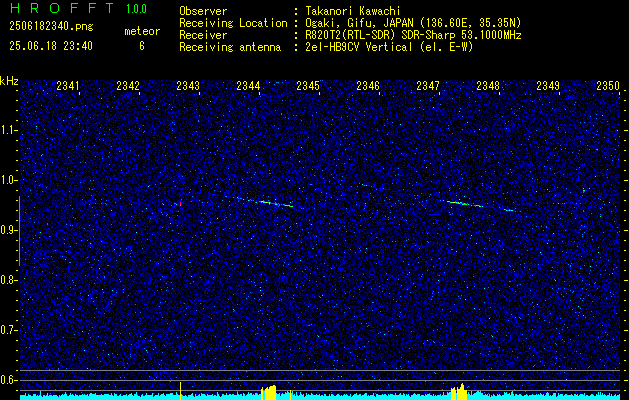
Task: Click the 'meteor' label
Action: coord(142,31)
